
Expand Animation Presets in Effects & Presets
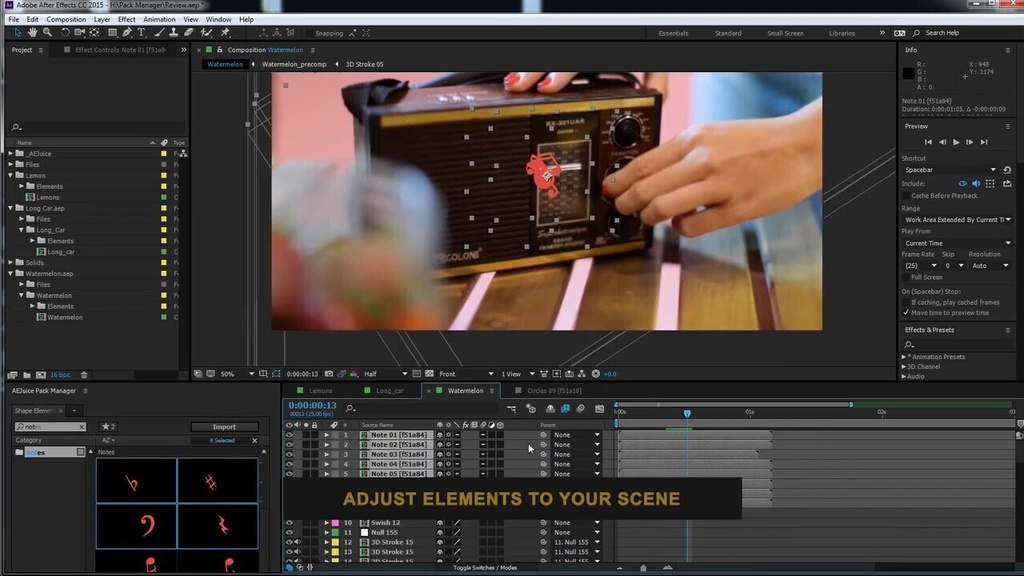[x=904, y=357]
